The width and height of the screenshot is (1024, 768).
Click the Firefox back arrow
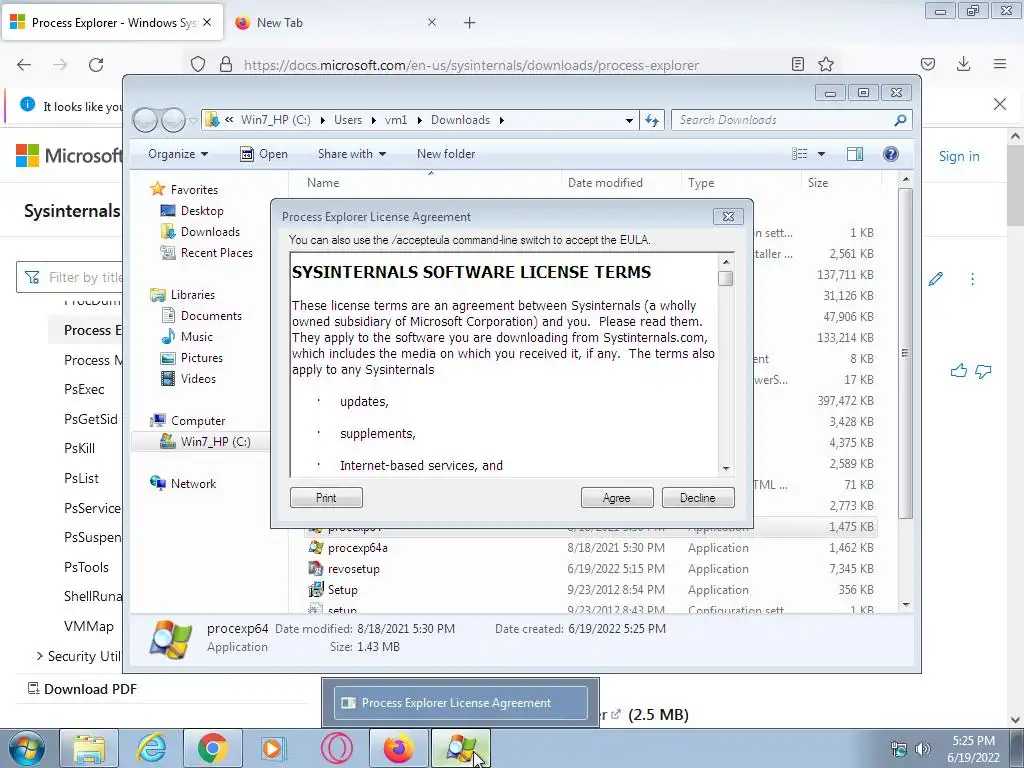tap(24, 65)
